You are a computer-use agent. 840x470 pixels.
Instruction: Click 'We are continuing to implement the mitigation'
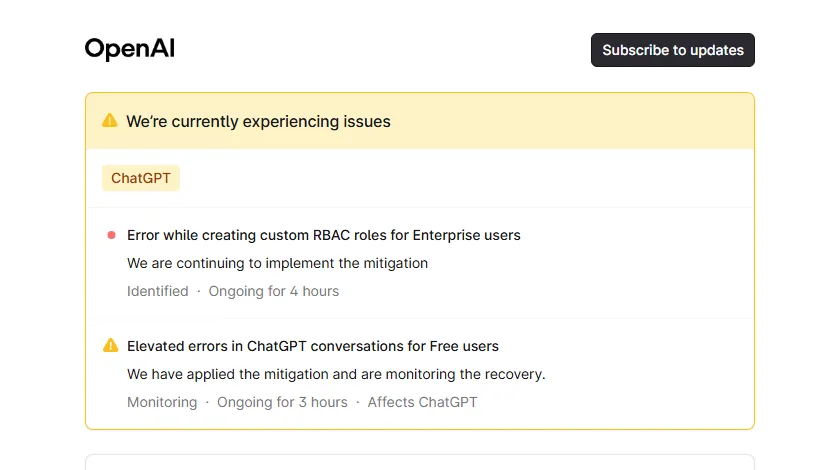point(278,263)
